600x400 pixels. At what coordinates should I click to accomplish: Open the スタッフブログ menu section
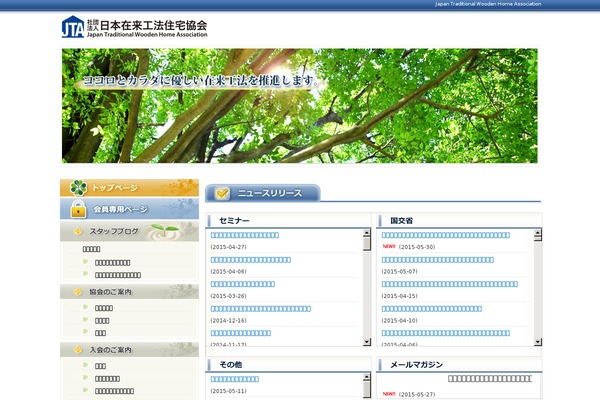click(129, 231)
